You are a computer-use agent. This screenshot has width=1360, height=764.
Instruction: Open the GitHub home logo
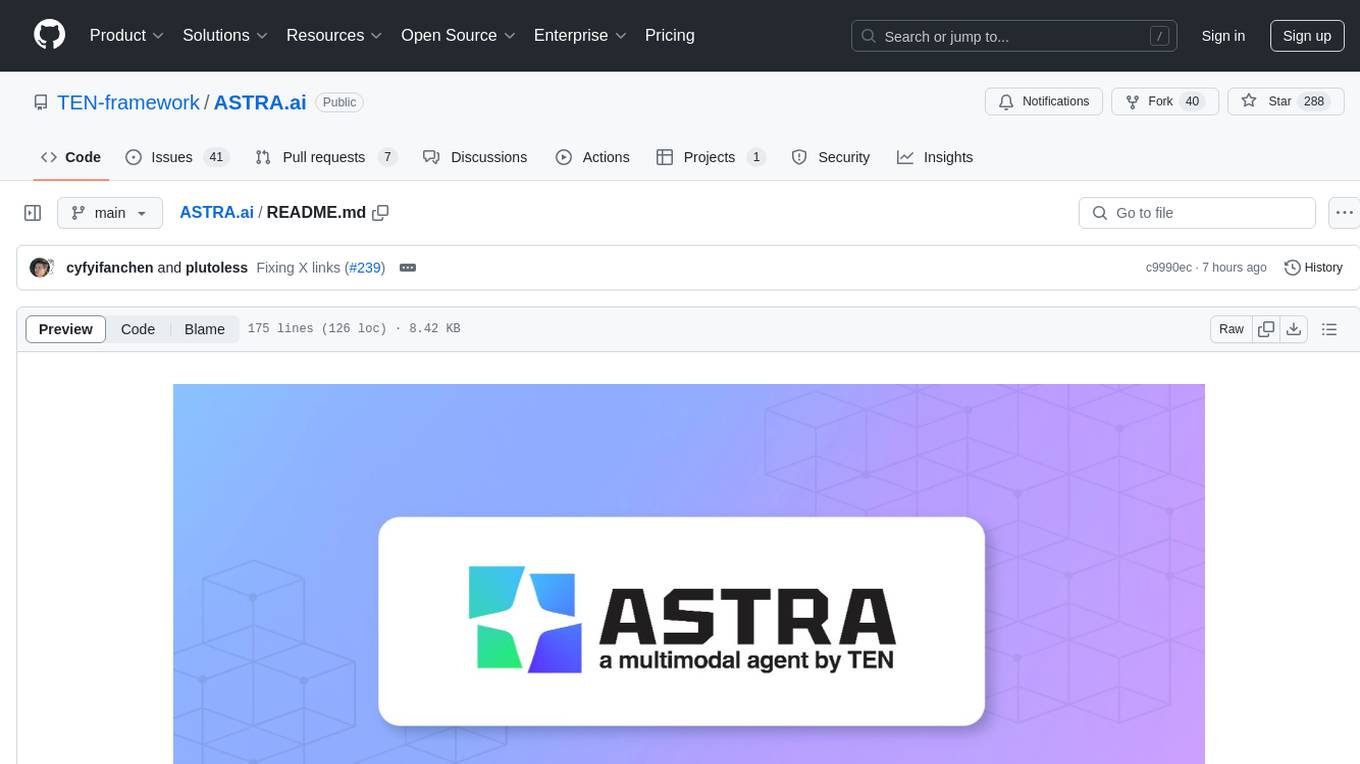[49, 35]
